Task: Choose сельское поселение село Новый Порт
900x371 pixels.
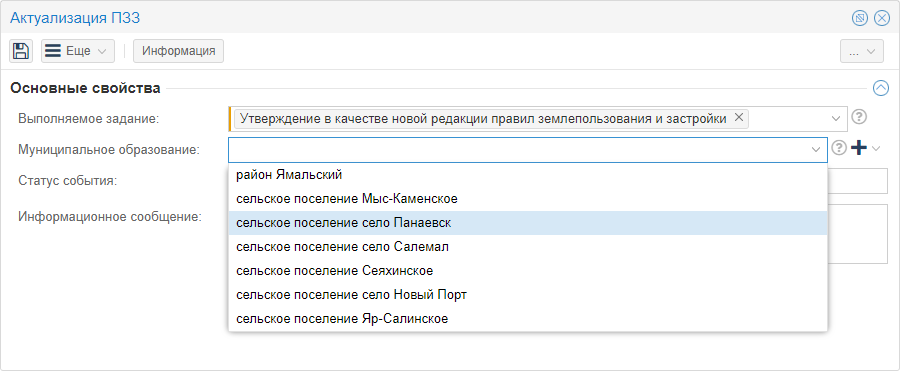Action: tap(527, 295)
